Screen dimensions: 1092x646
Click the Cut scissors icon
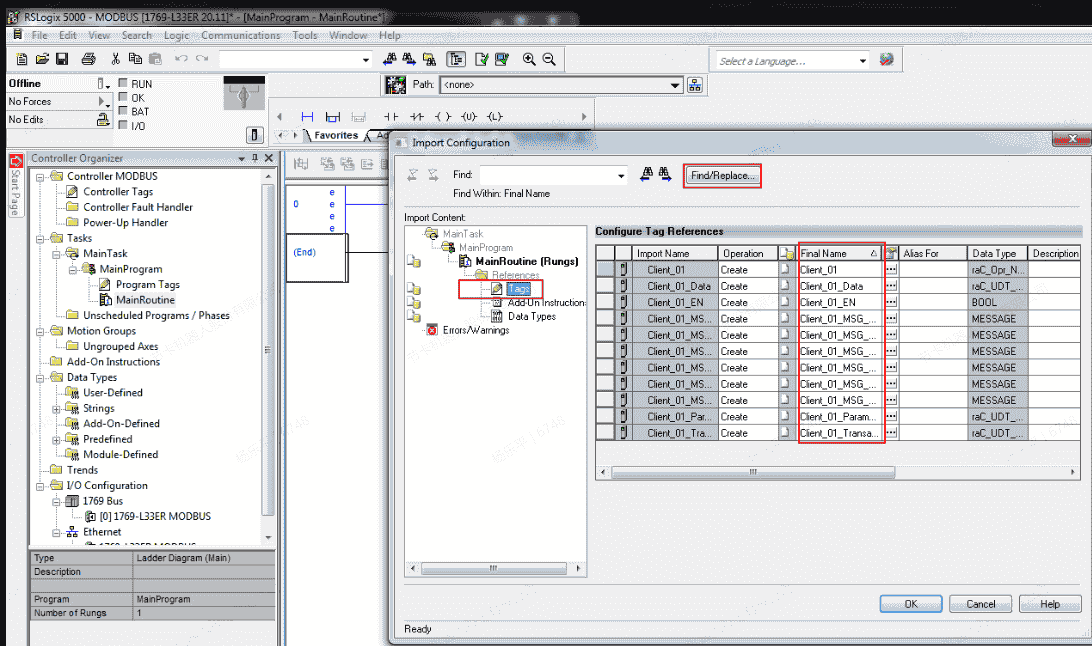click(116, 60)
